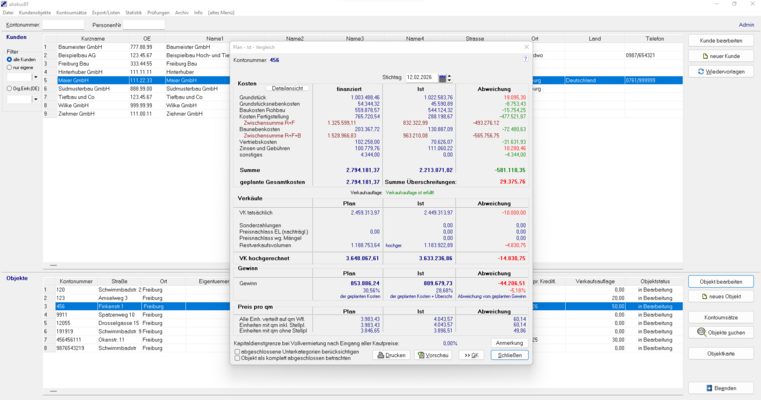Open the dropdown below 'nur eigene' filter
This screenshot has height=400, width=761.
click(35, 76)
